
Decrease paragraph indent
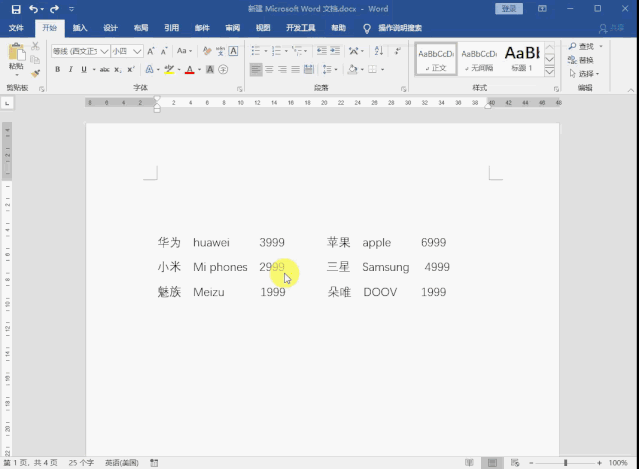(322, 51)
